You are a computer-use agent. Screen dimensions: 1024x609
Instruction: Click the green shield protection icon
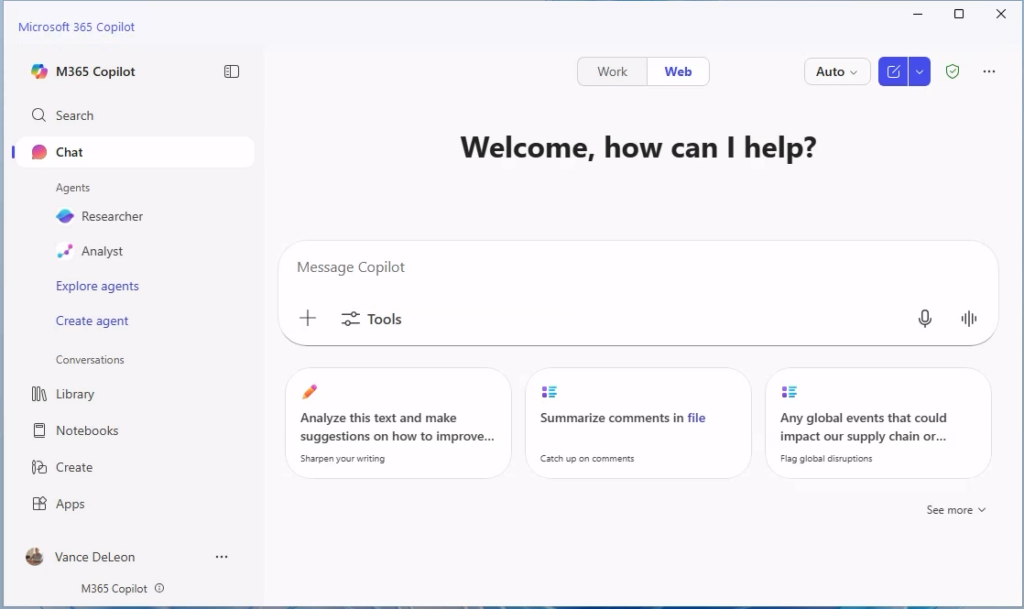pyautogui.click(x=952, y=72)
